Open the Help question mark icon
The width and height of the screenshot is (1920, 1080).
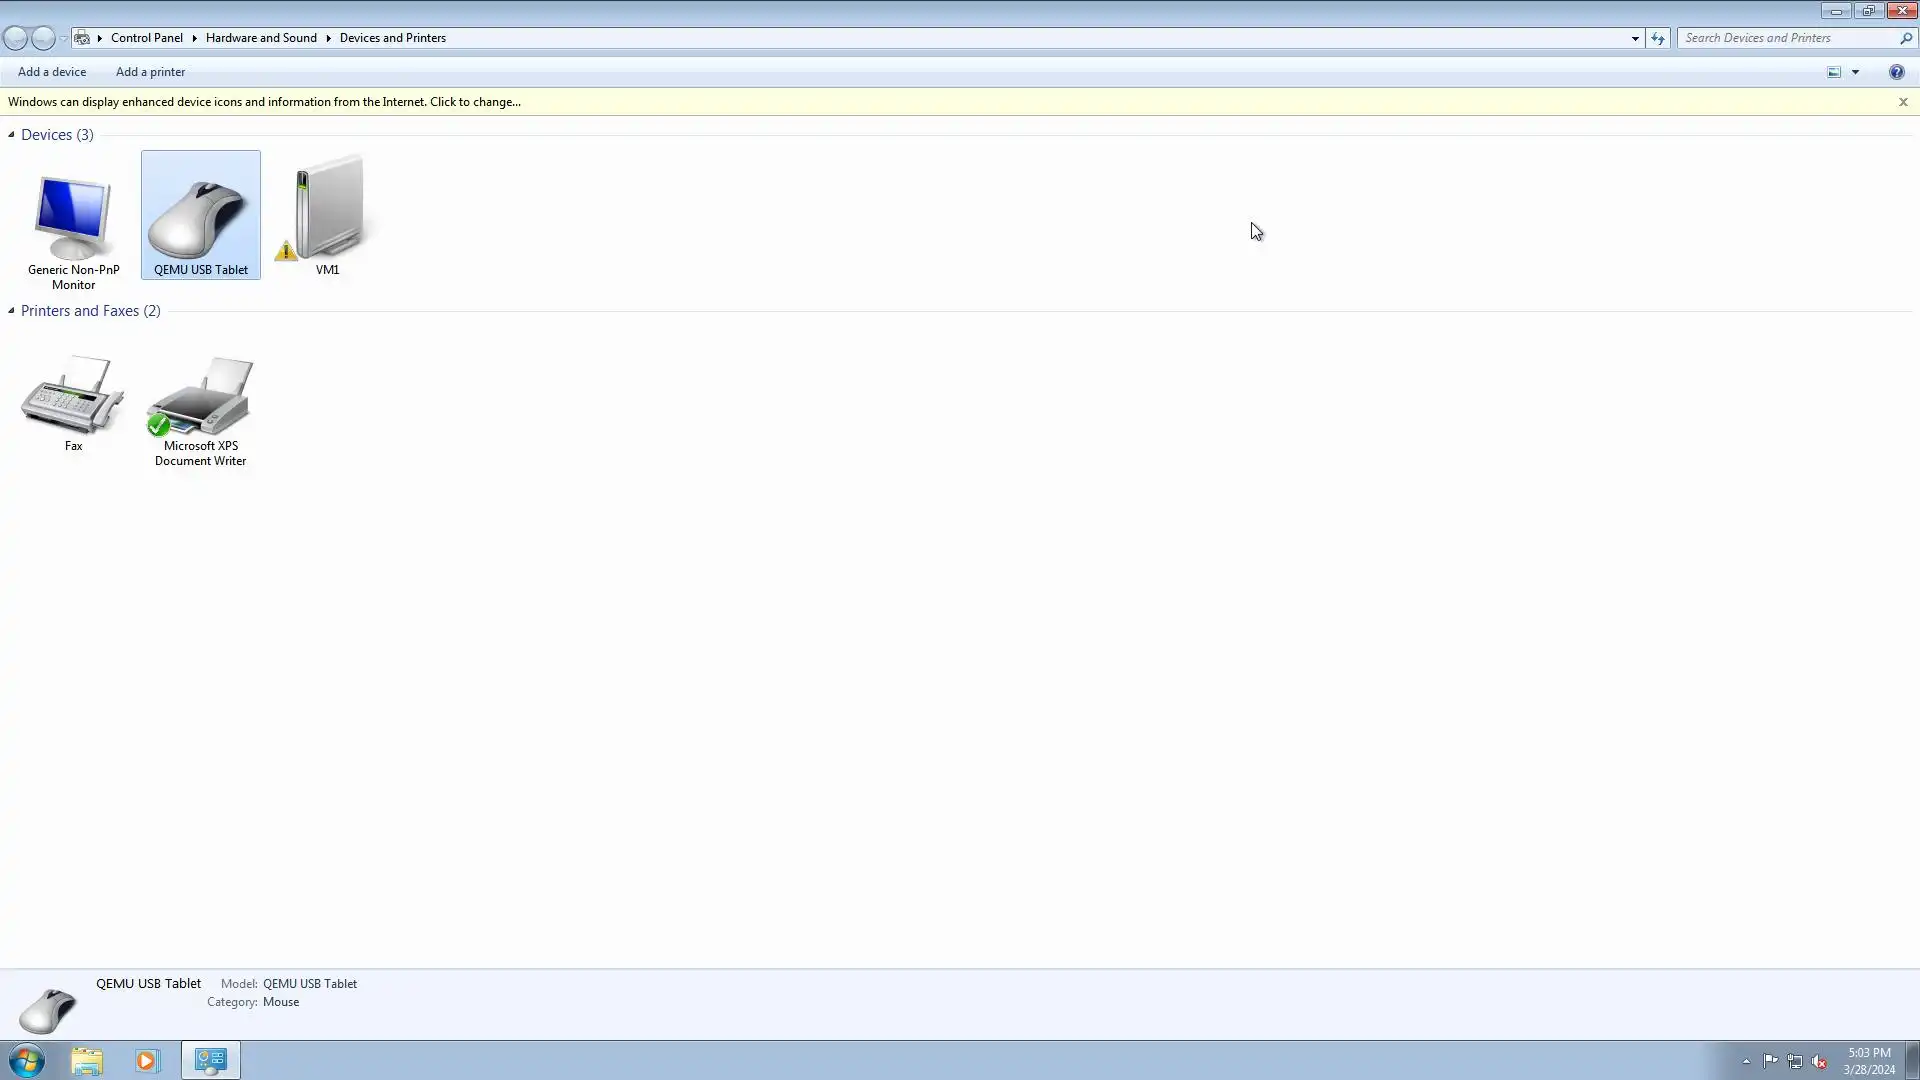coord(1896,72)
